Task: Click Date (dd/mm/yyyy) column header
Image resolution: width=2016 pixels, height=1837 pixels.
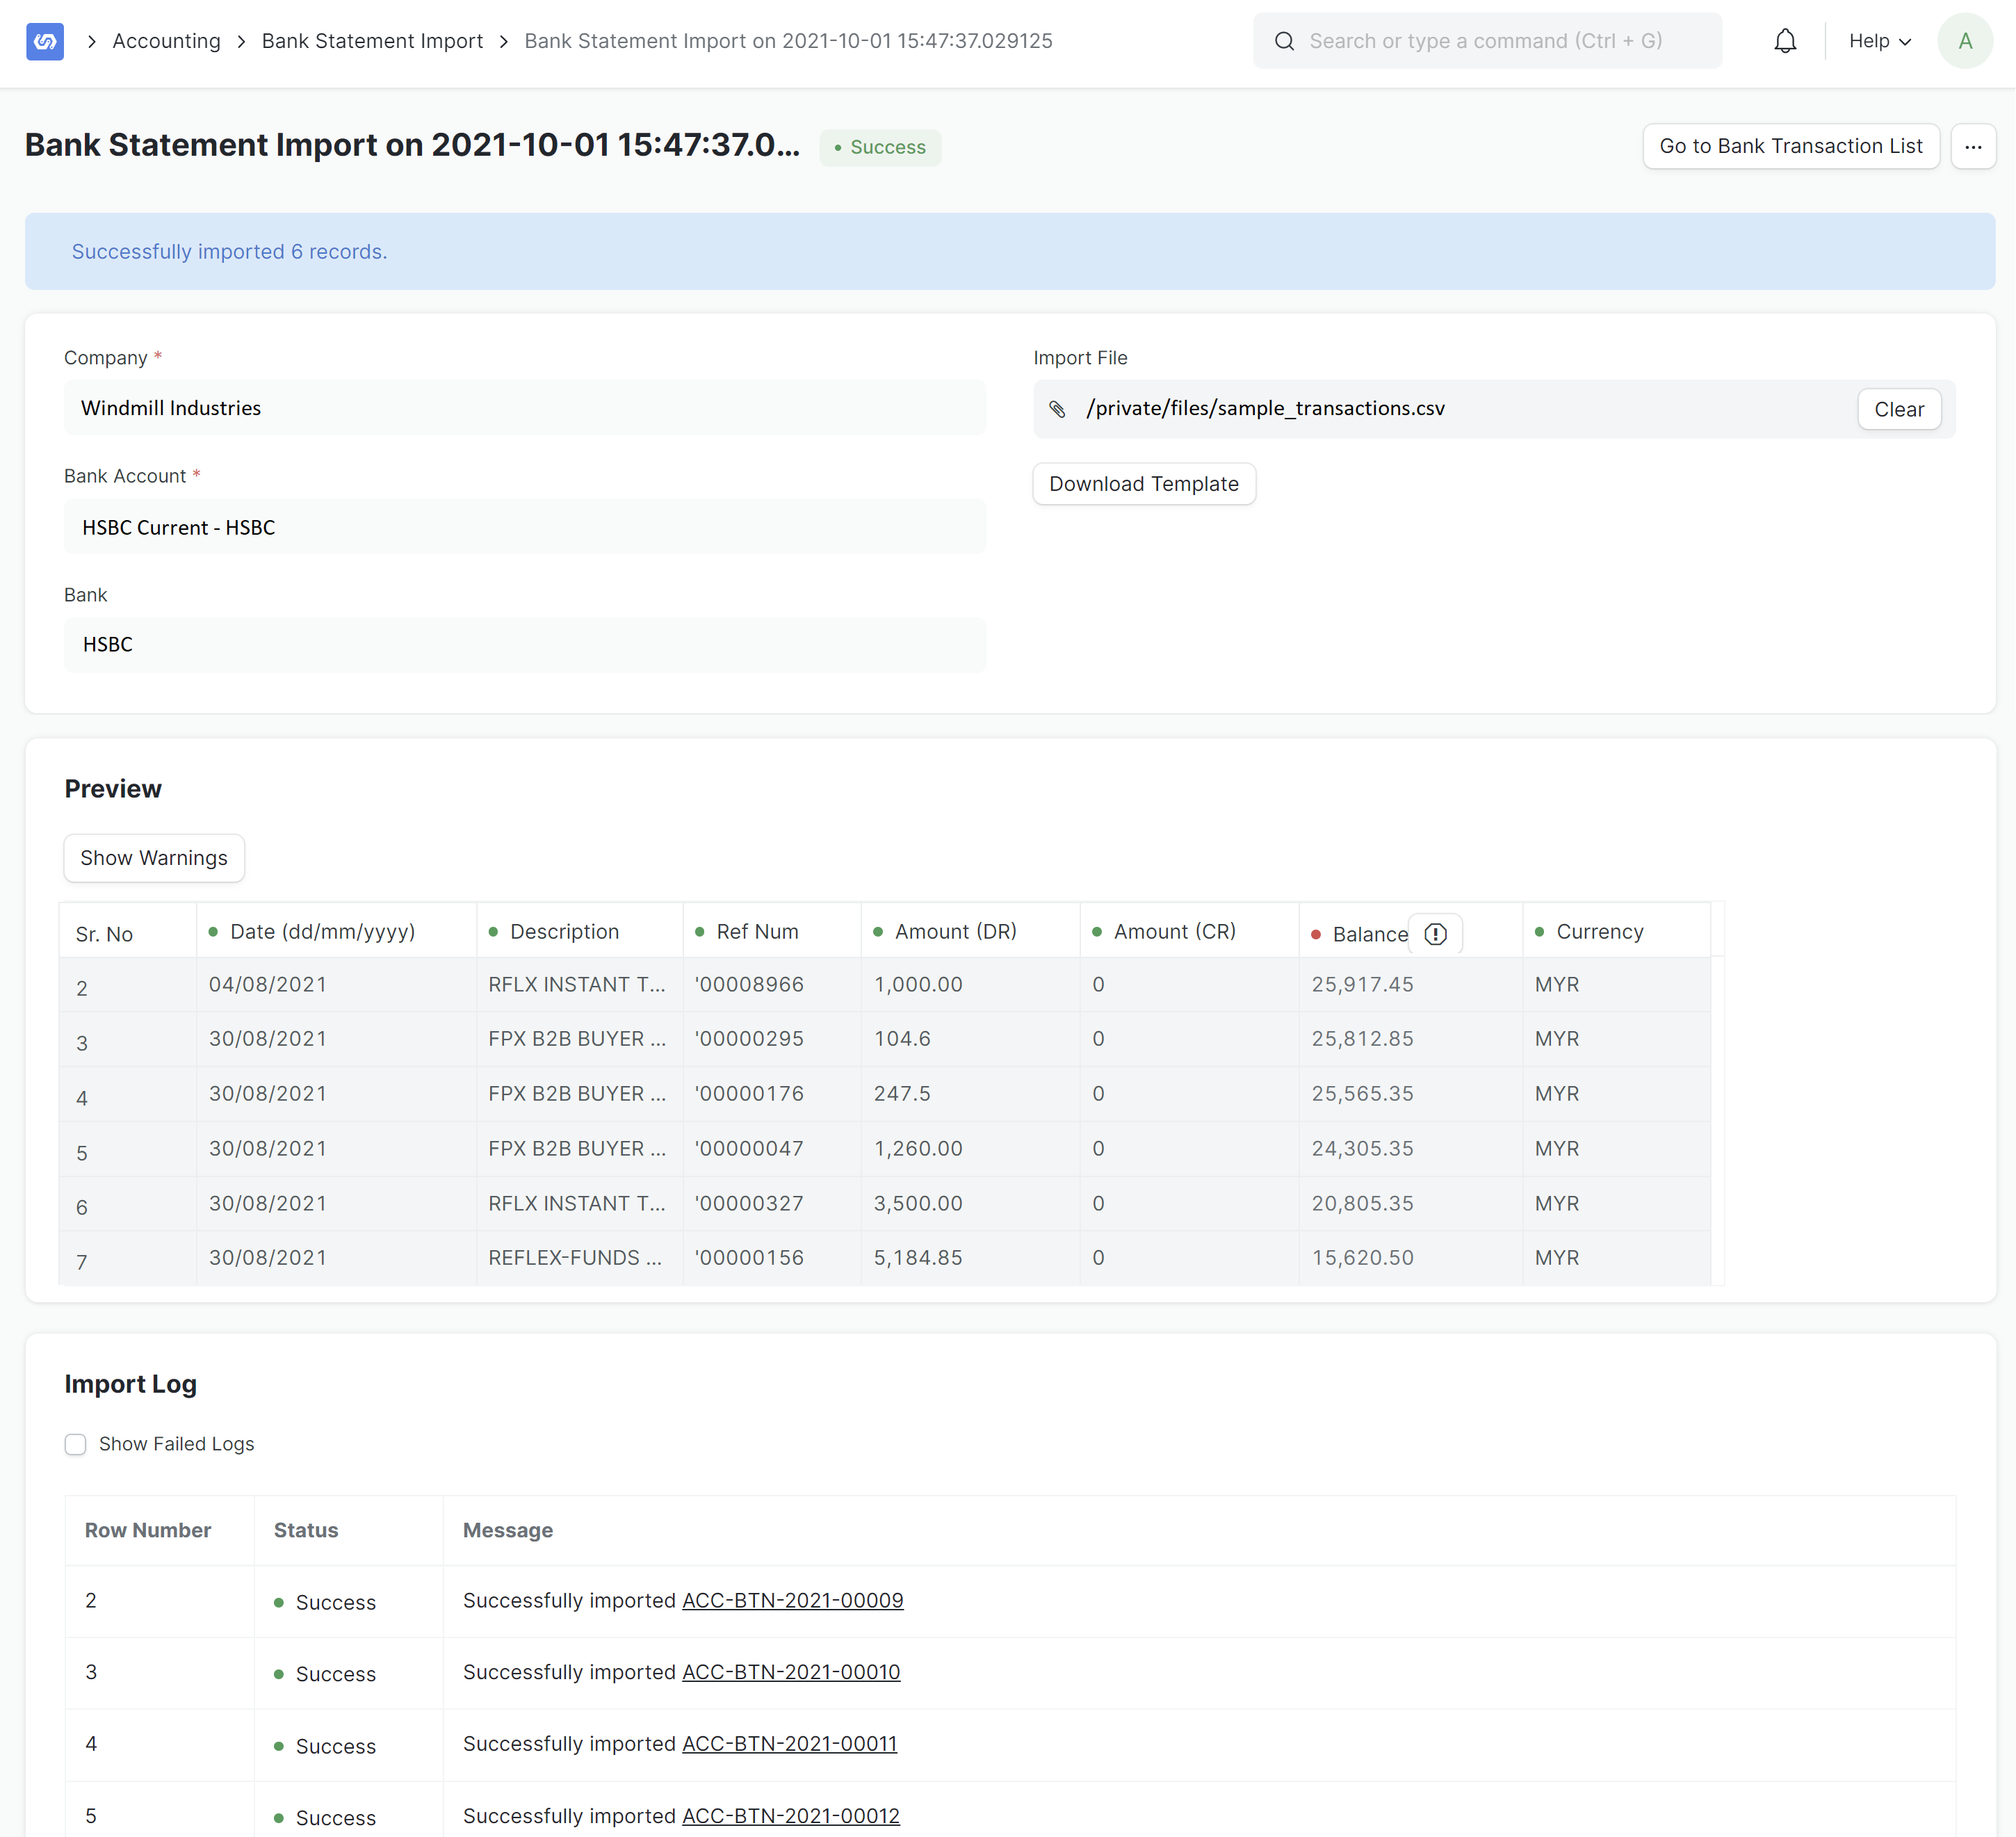Action: (336, 932)
